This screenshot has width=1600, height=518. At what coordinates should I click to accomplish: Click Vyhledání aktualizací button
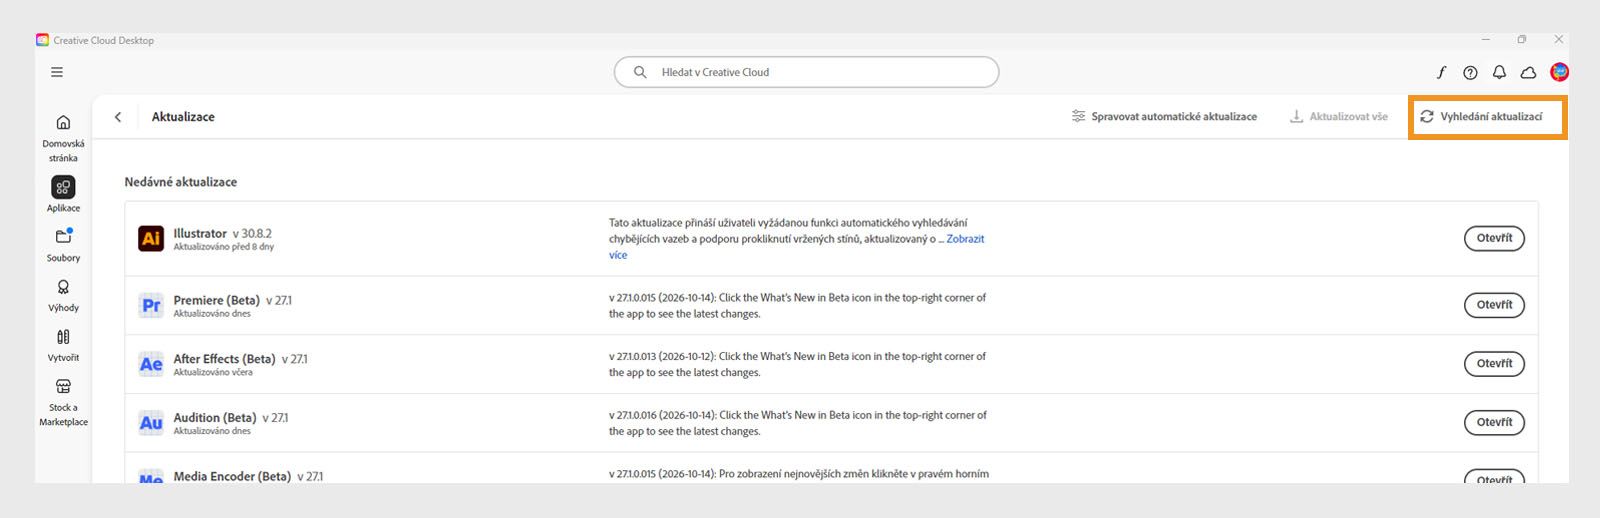point(1481,117)
